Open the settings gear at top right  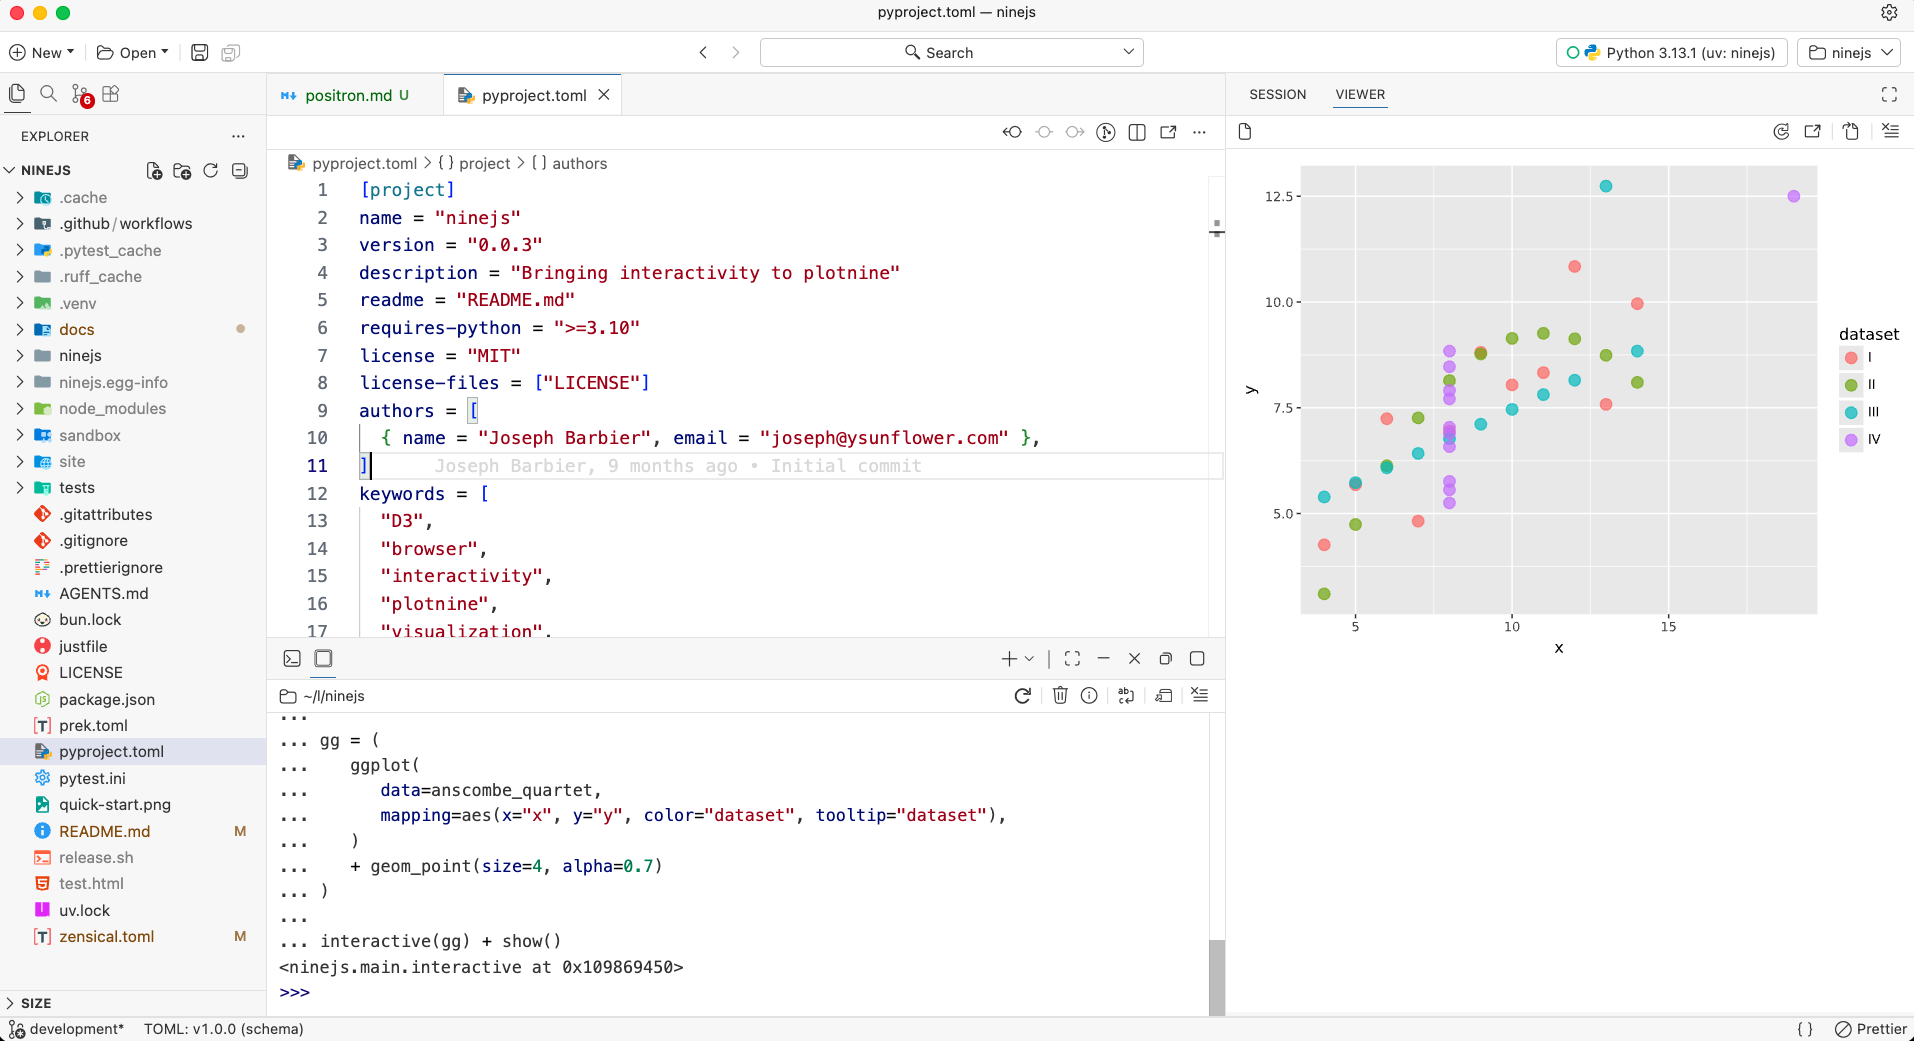[x=1889, y=13]
